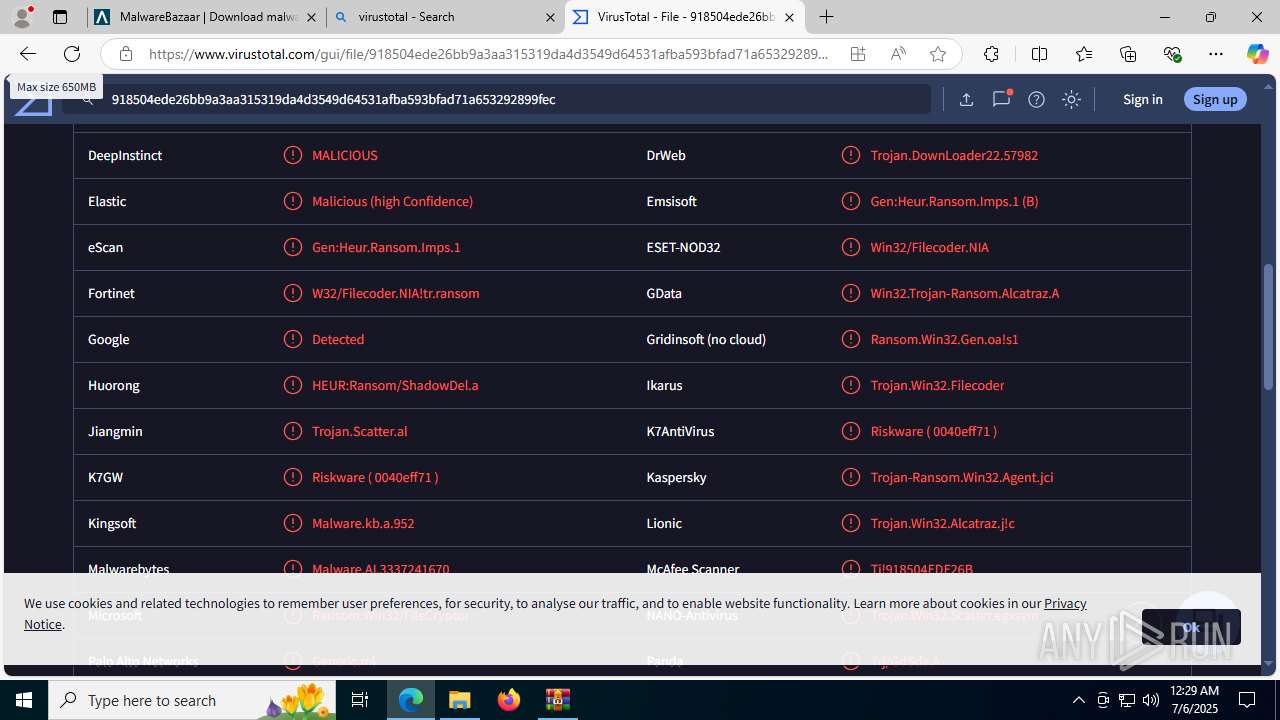Click the VirusTotal upload file icon

coord(966,99)
